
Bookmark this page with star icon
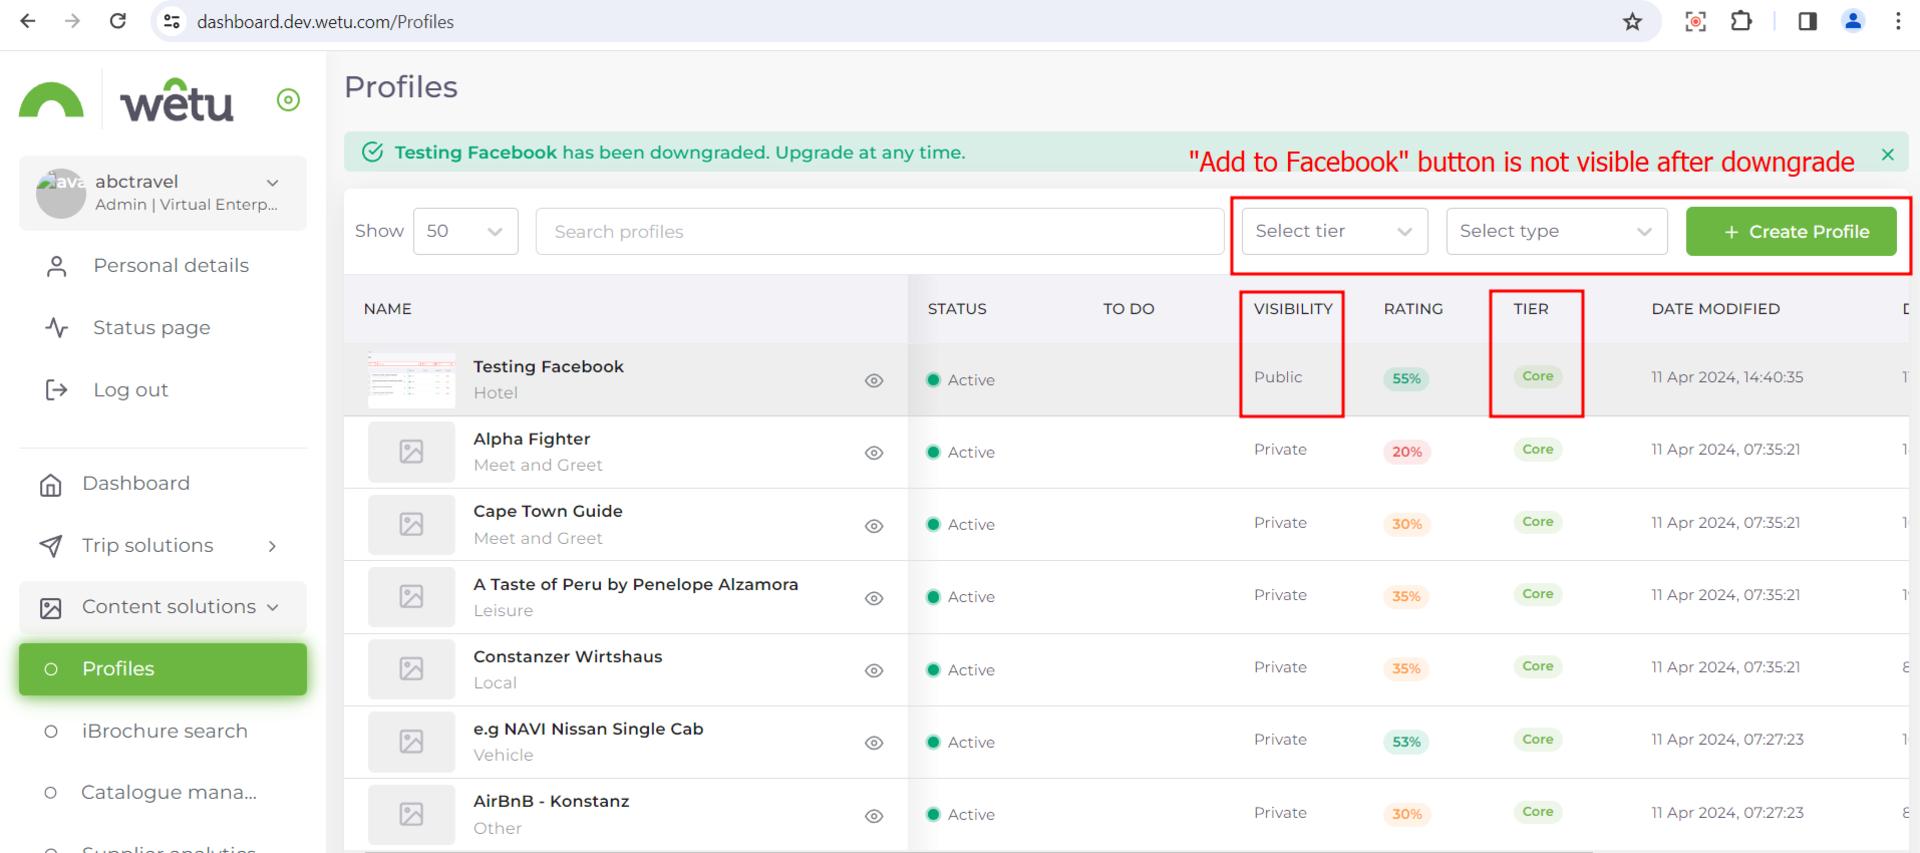pos(1632,22)
